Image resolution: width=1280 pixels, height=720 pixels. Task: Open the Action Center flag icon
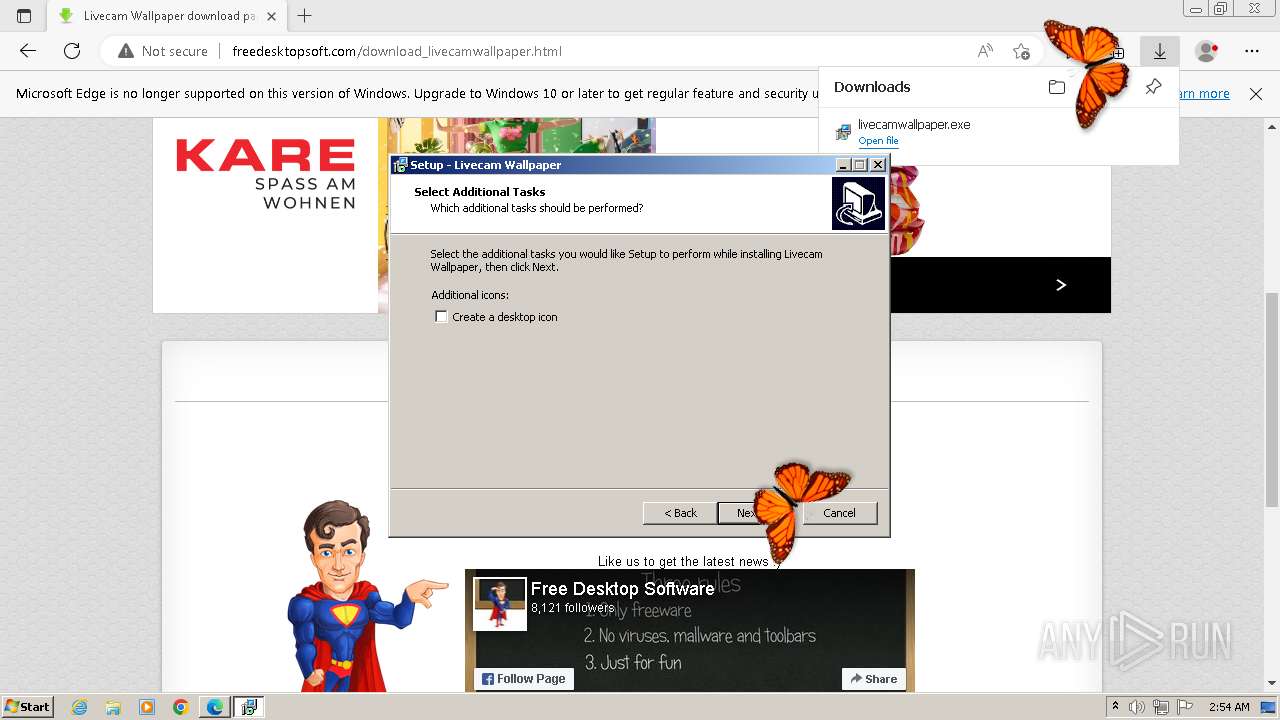1184,707
